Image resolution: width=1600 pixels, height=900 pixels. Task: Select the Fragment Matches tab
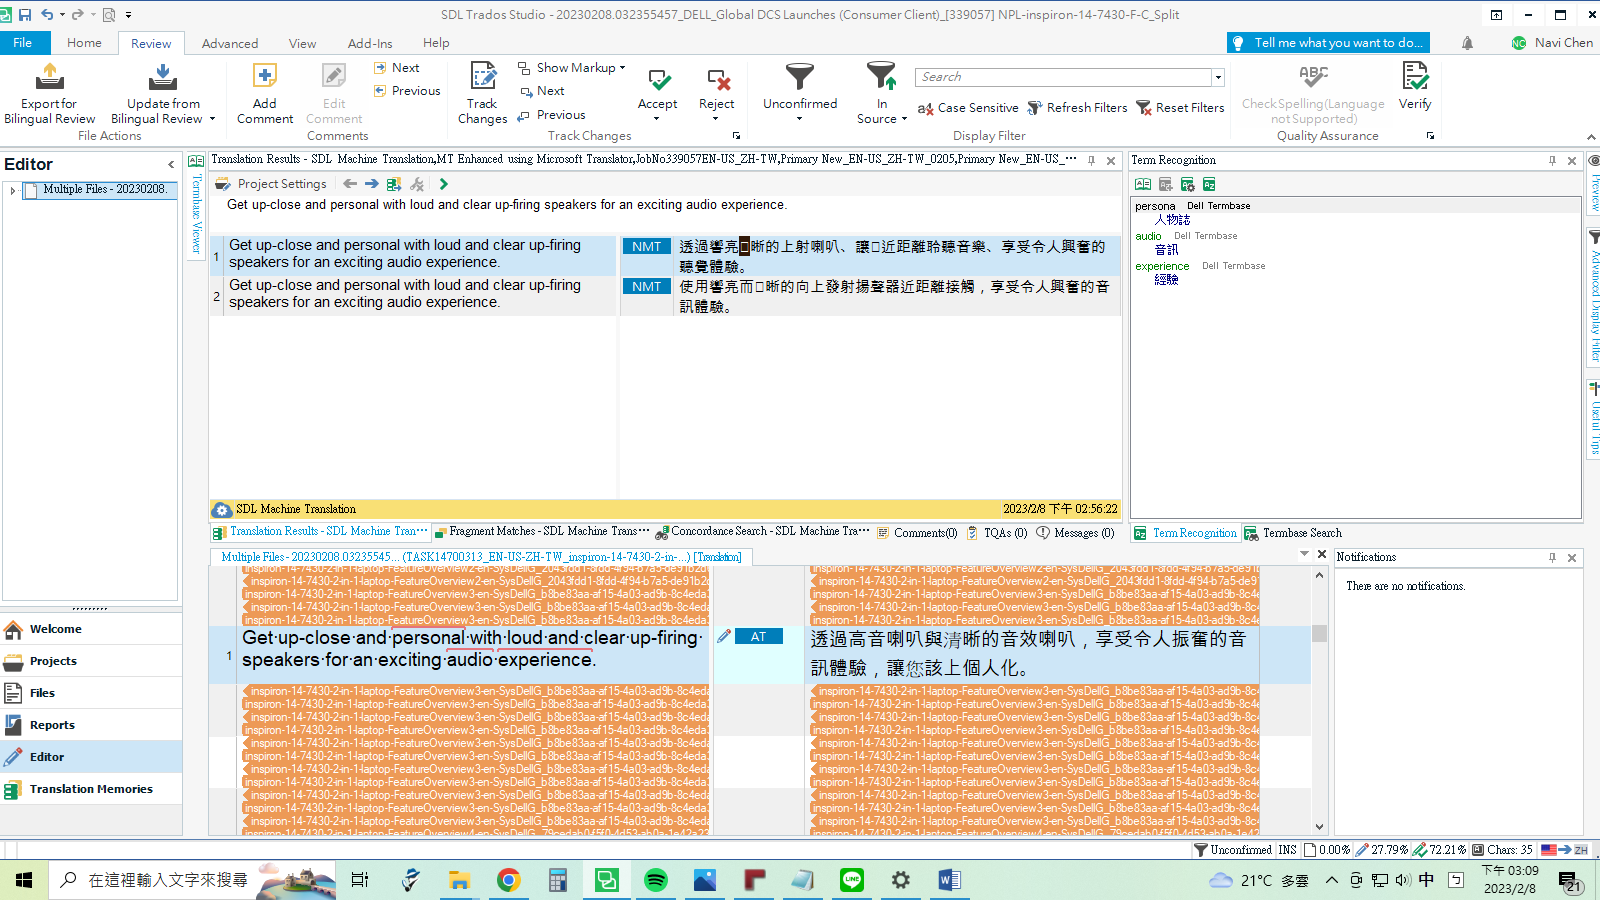point(541,532)
